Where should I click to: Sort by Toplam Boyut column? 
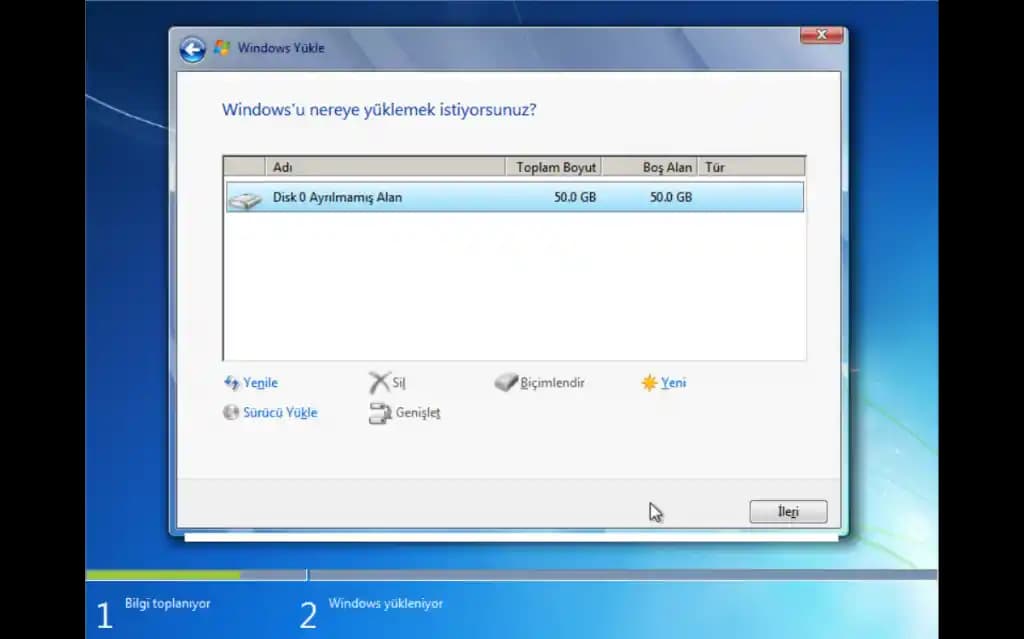(555, 166)
